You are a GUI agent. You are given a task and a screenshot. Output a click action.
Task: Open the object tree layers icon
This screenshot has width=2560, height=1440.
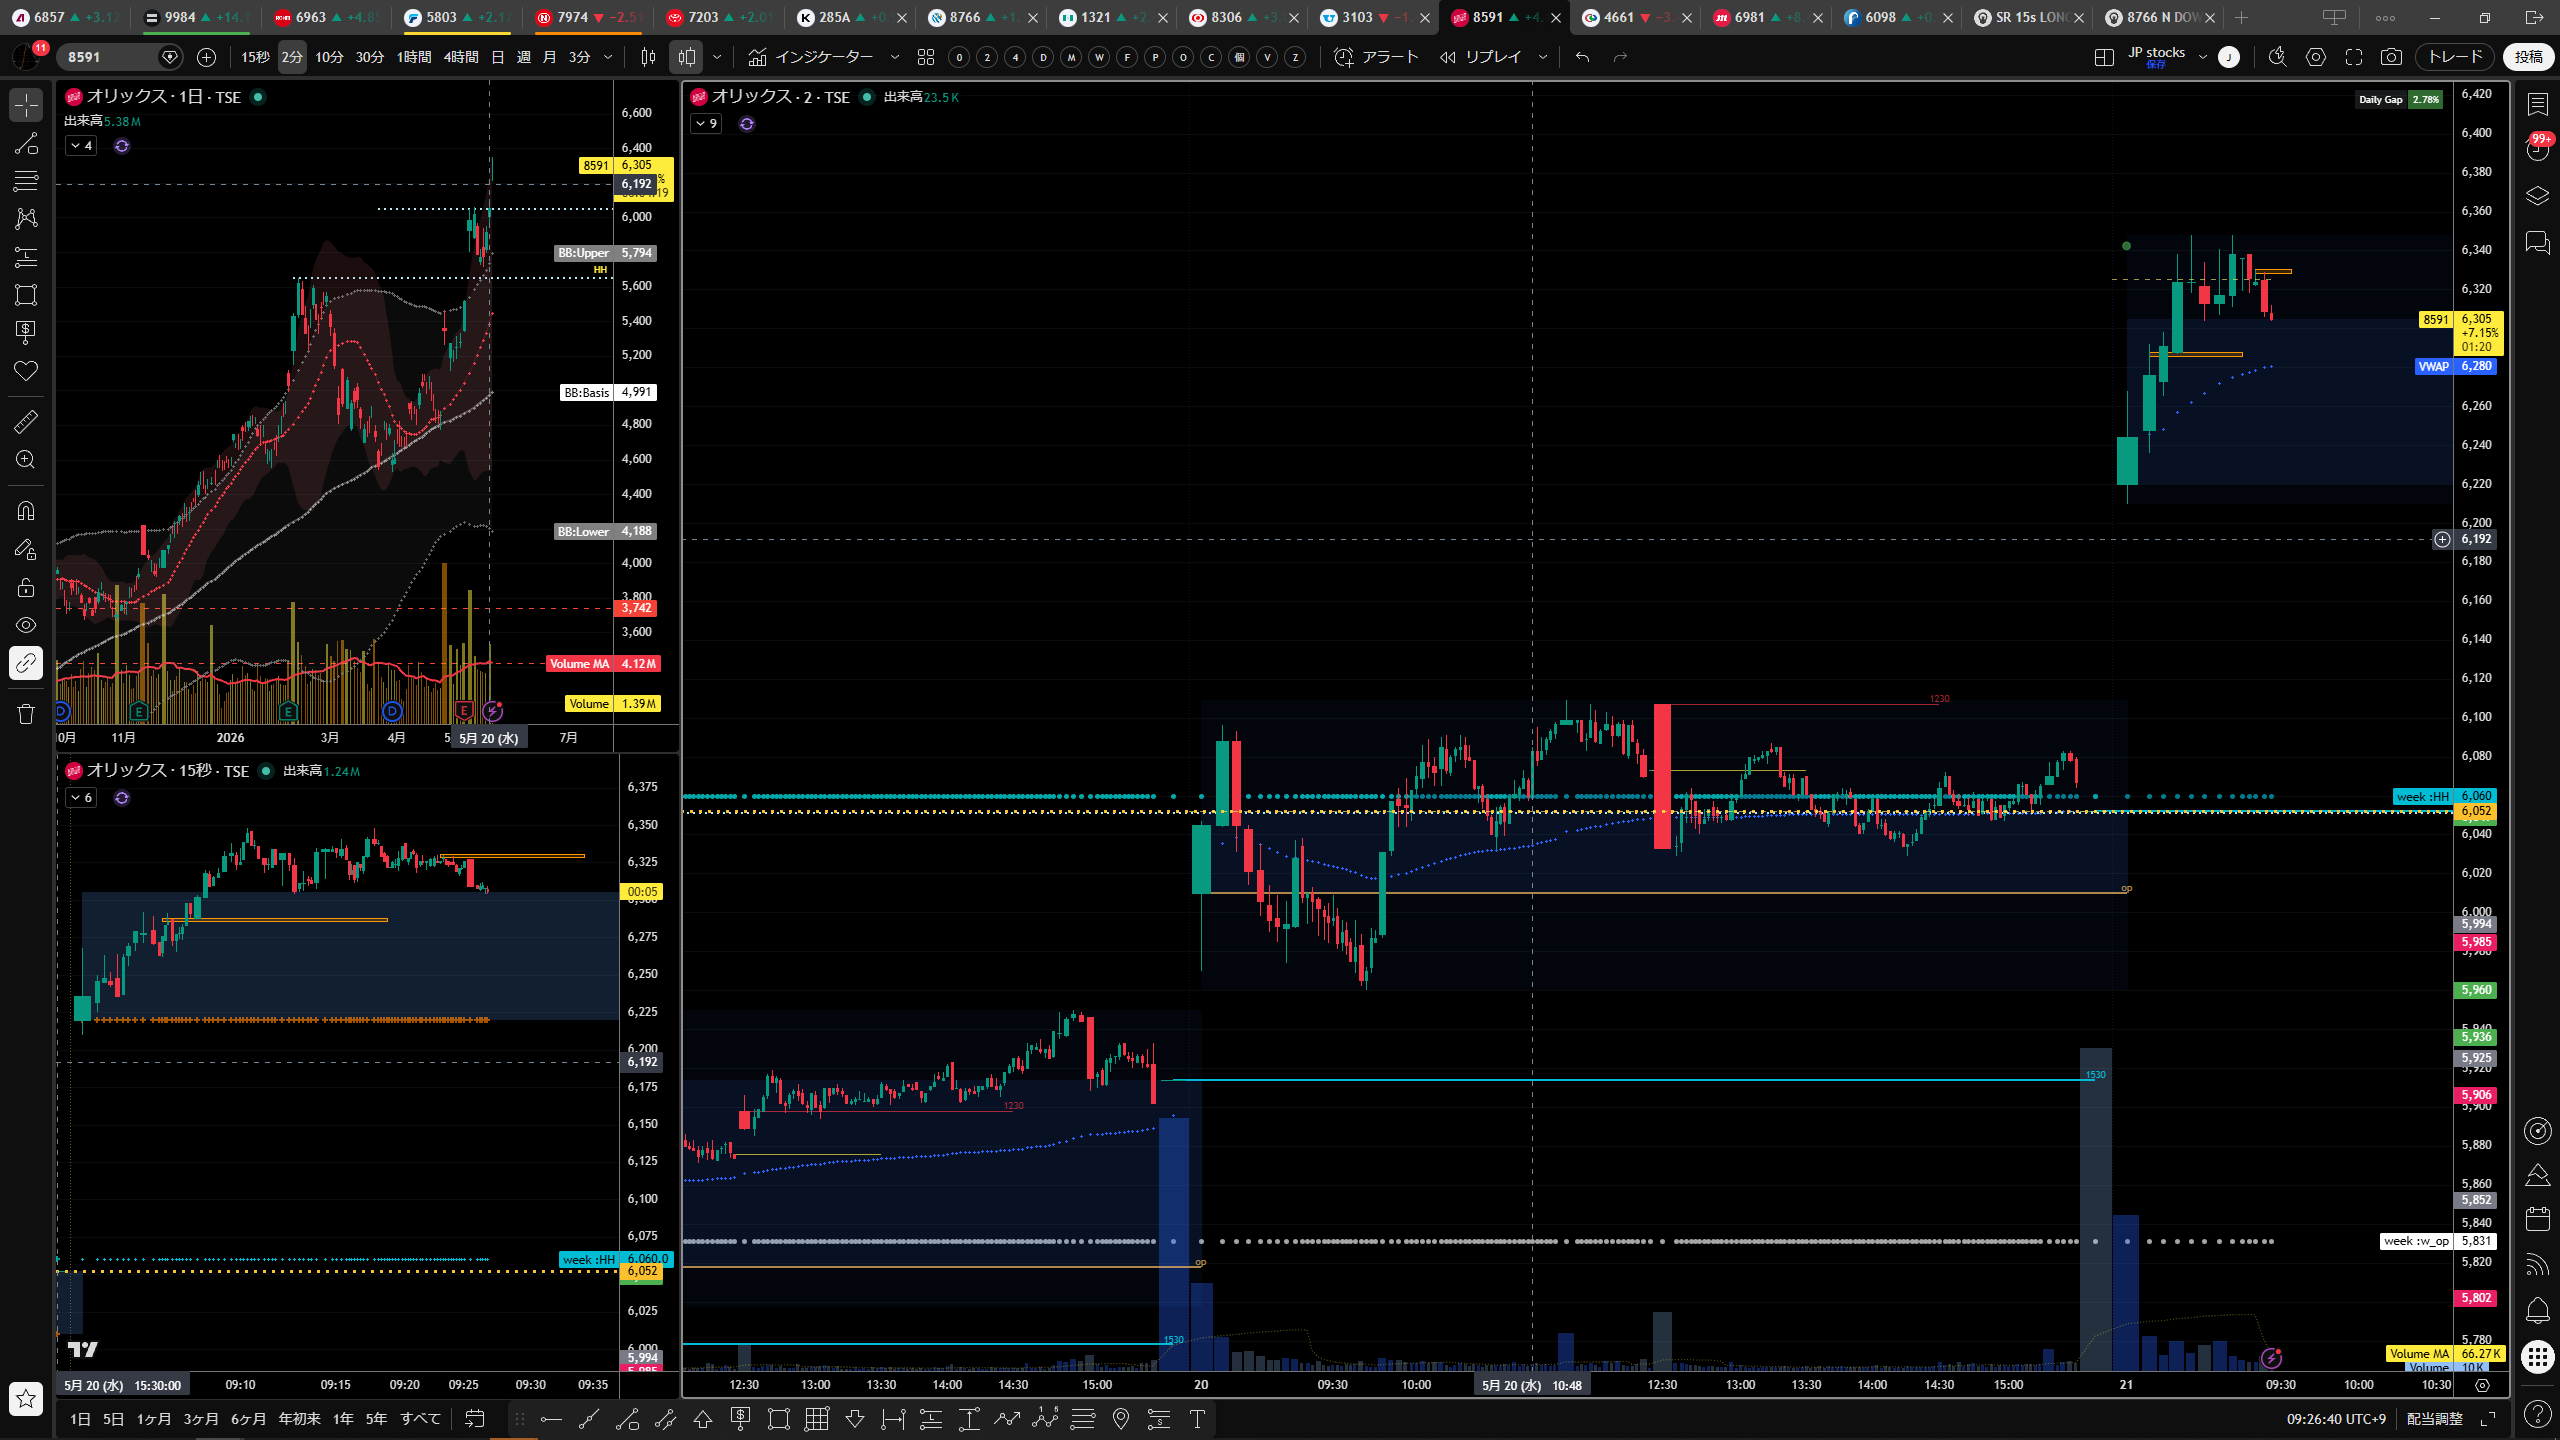(2538, 196)
